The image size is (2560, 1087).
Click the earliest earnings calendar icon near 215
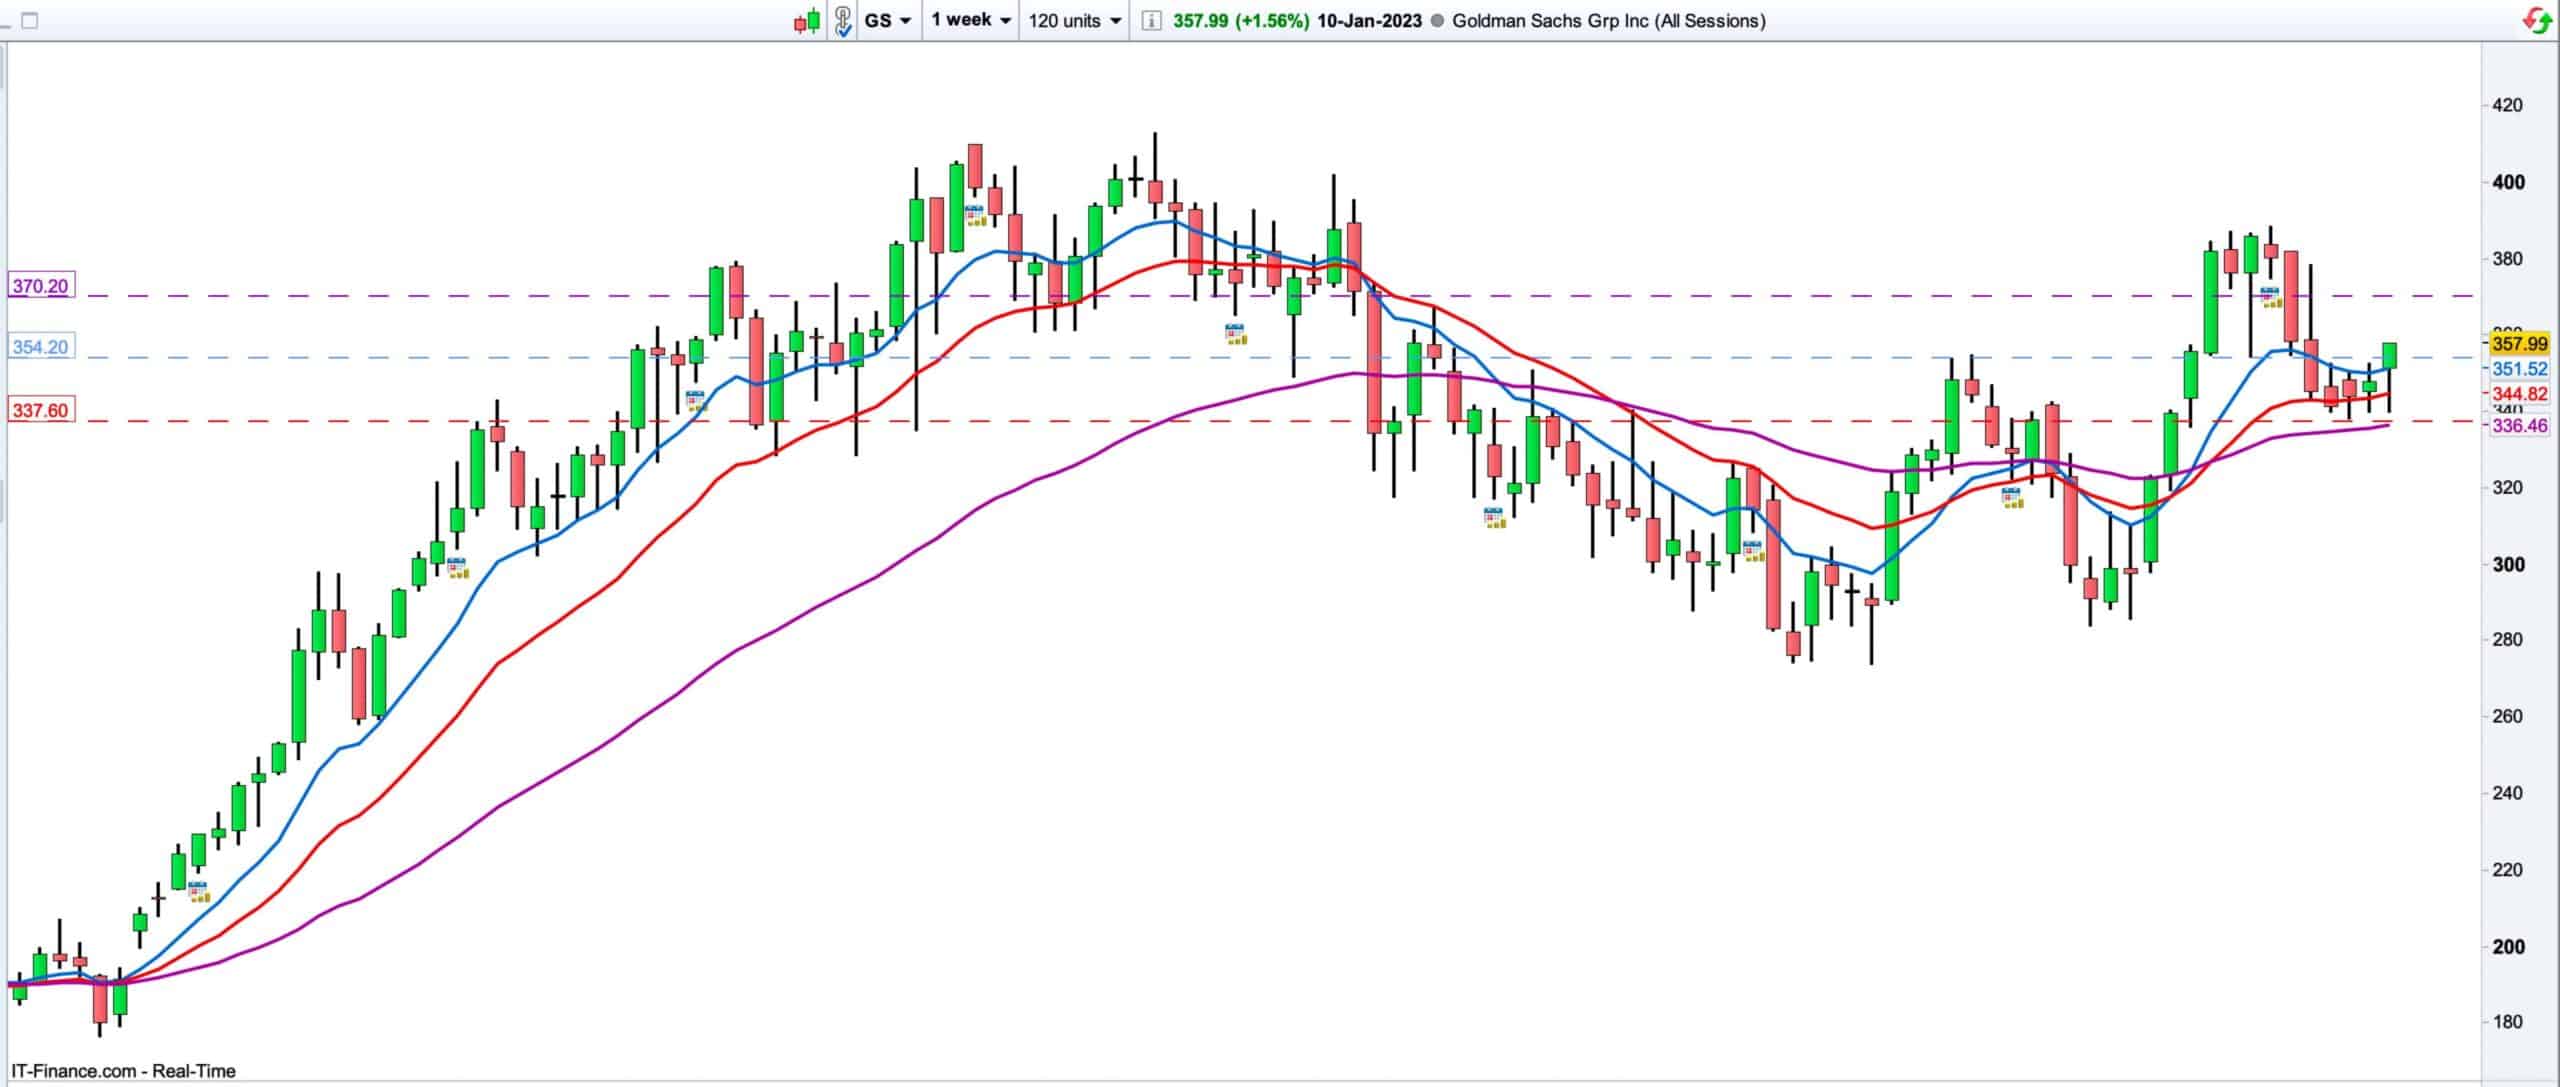pos(199,892)
